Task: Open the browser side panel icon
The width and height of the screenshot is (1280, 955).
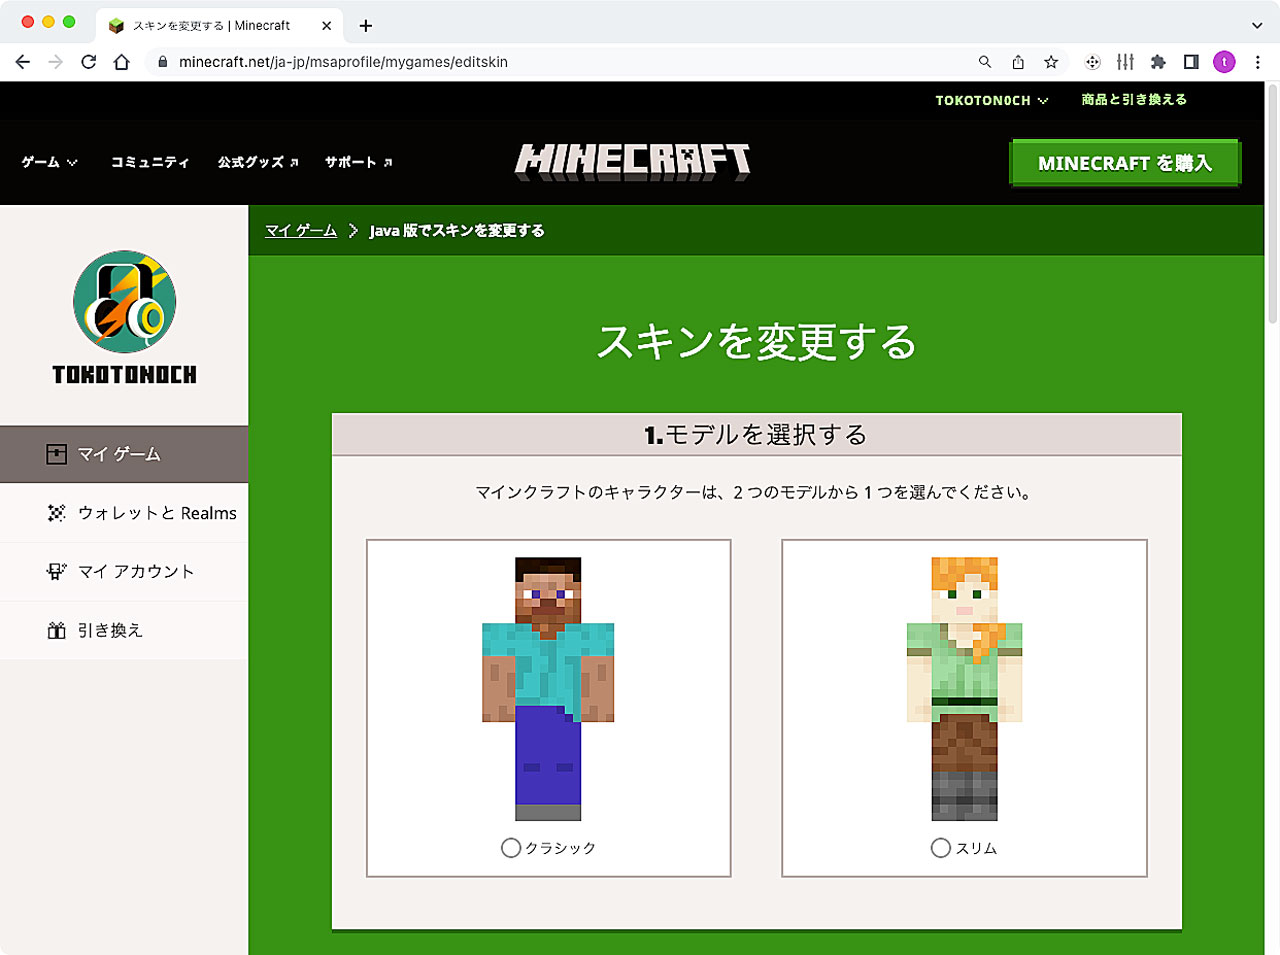Action: (x=1191, y=62)
